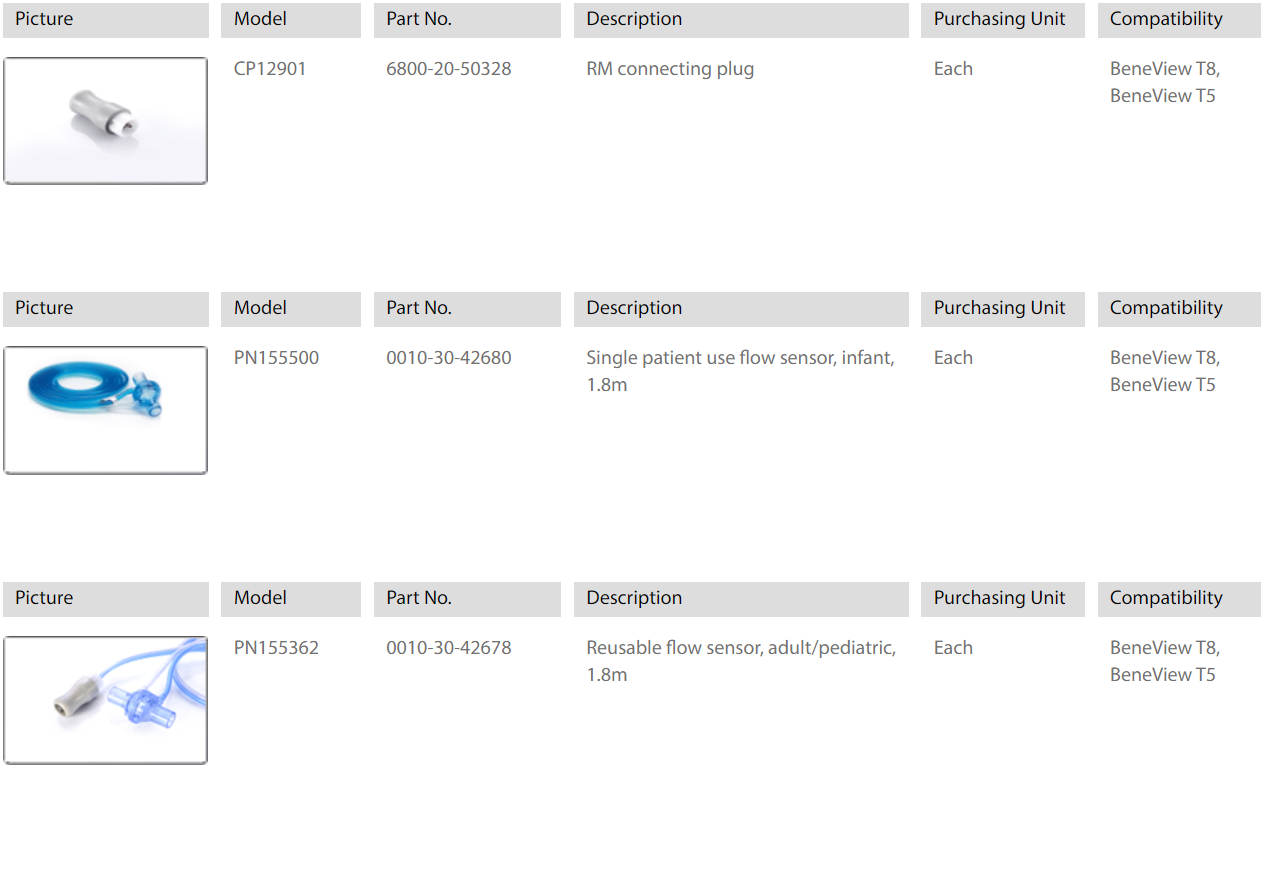The width and height of the screenshot is (1265, 878).
Task: Select part number 0010-30-42678
Action: (448, 648)
